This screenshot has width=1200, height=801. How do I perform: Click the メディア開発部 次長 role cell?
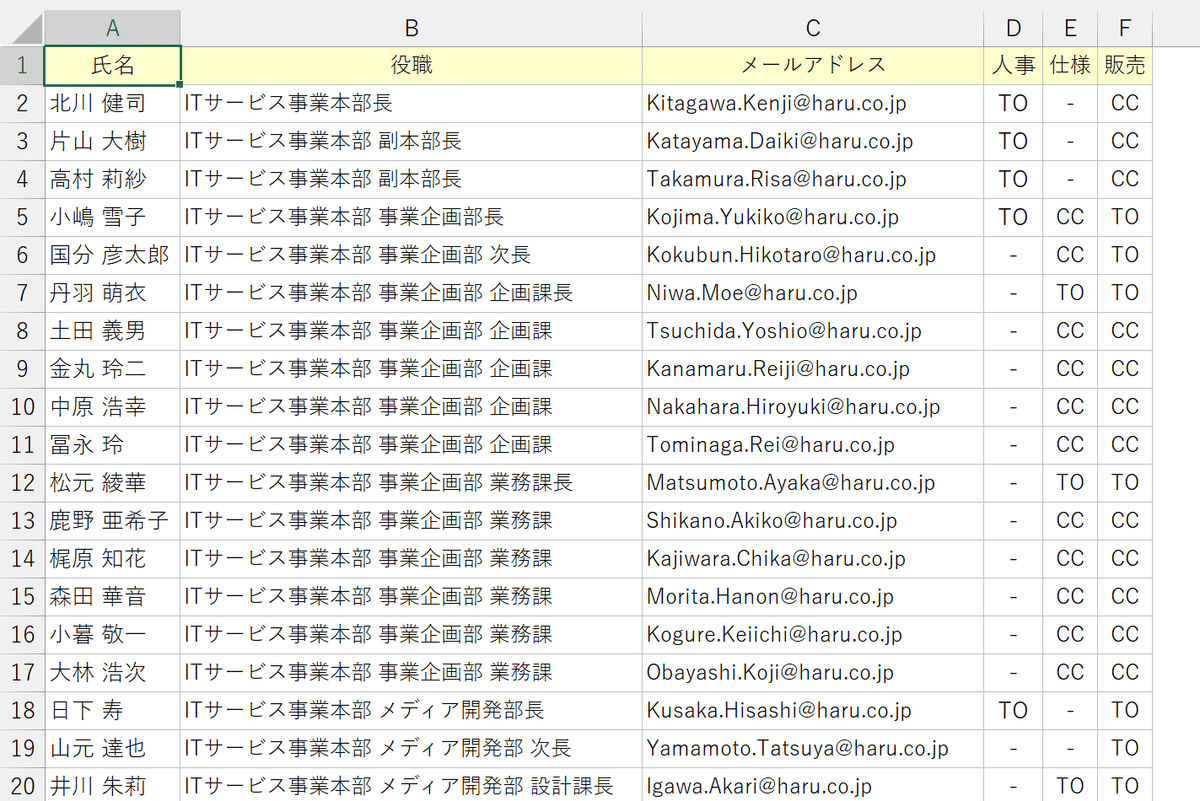tap(412, 749)
